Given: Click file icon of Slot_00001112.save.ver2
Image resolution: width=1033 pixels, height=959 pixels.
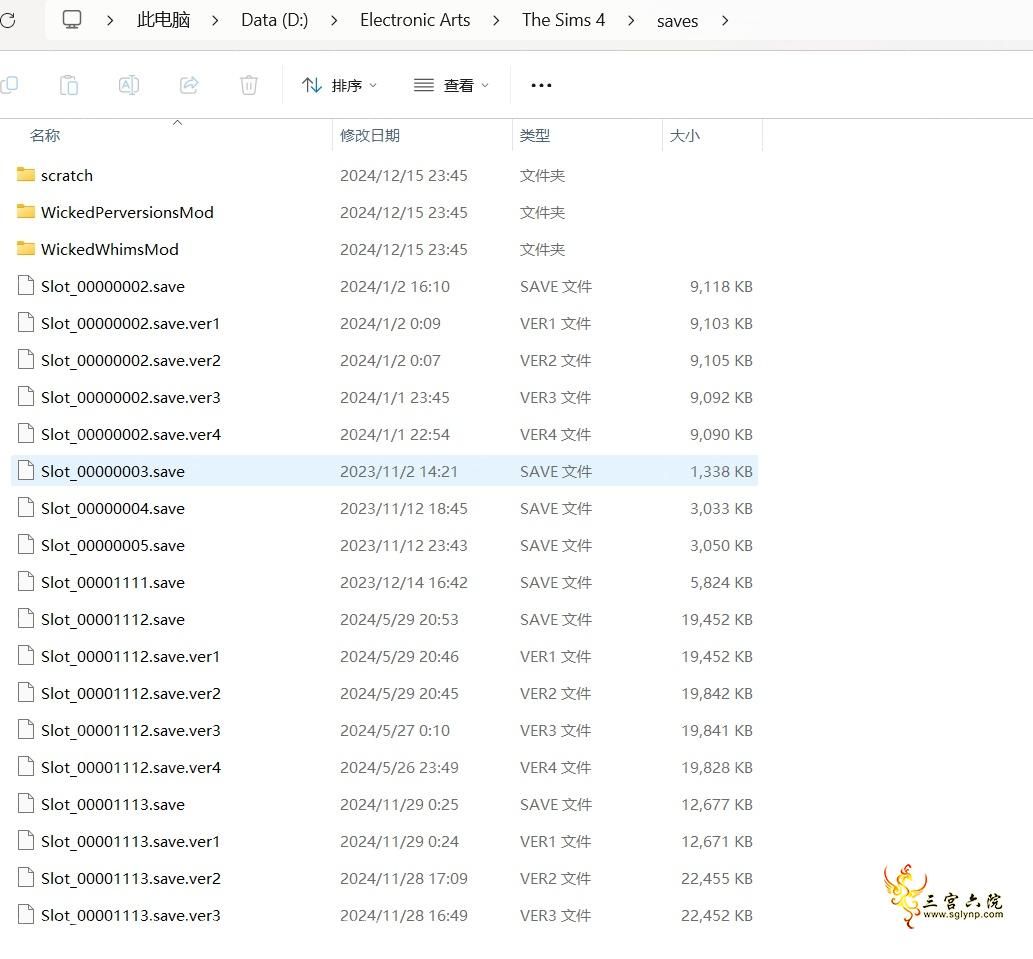Looking at the screenshot, I should (26, 692).
